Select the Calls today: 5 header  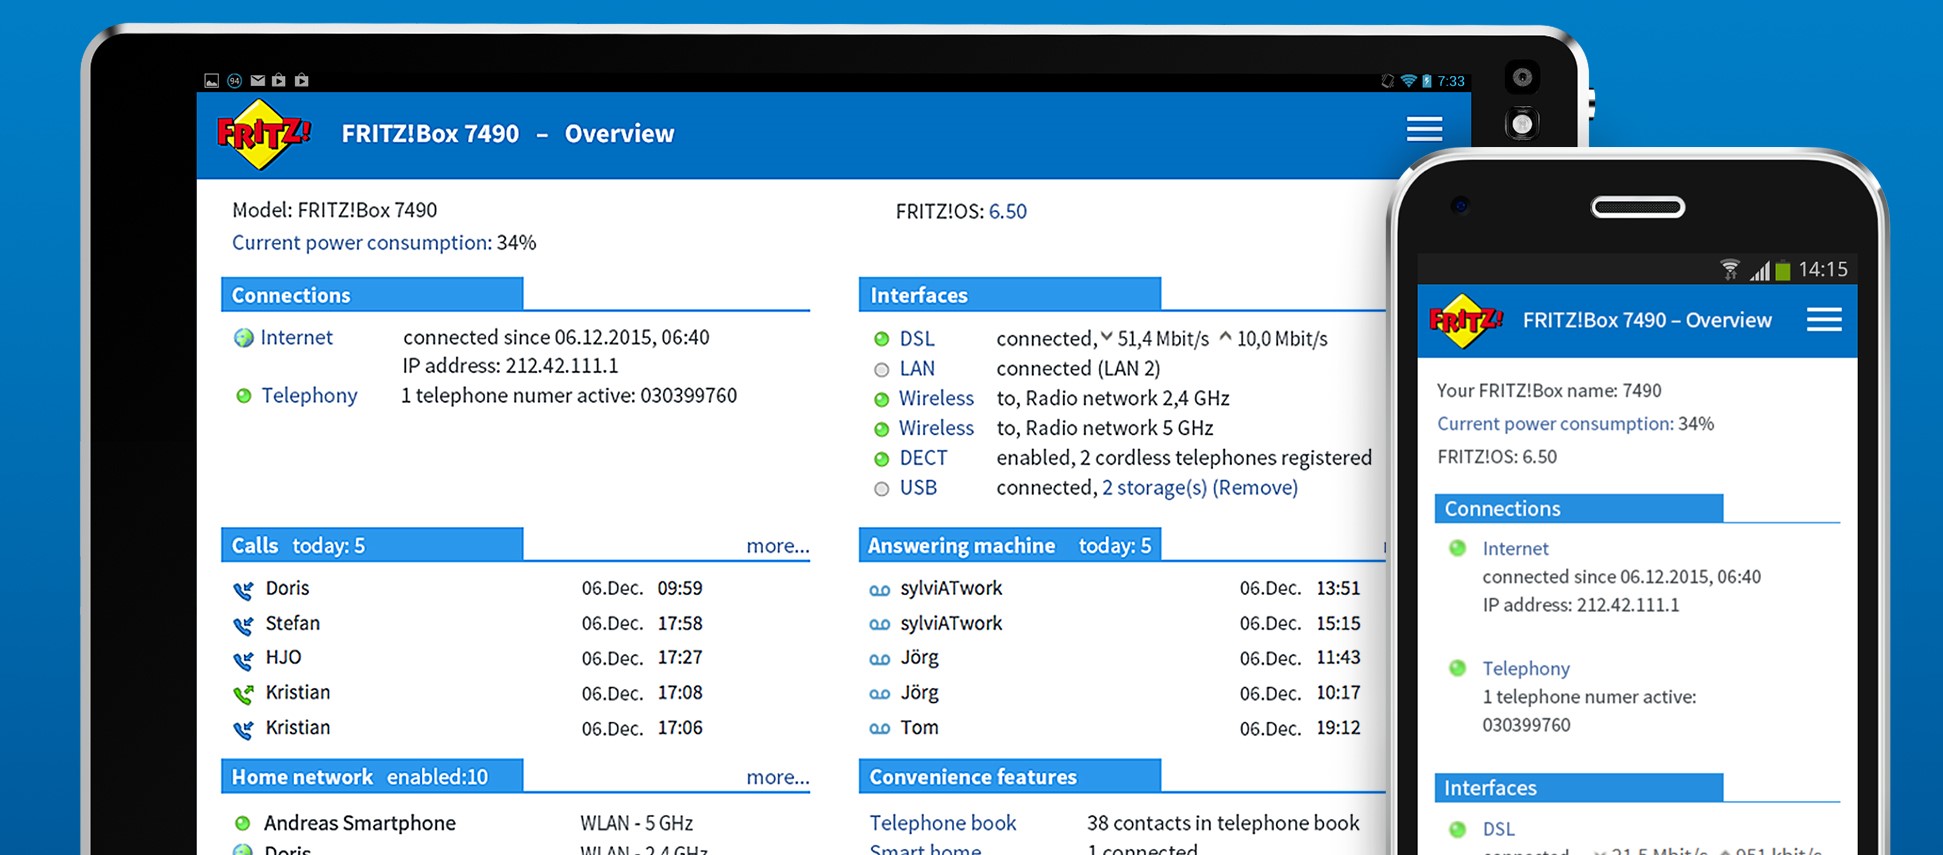[372, 545]
